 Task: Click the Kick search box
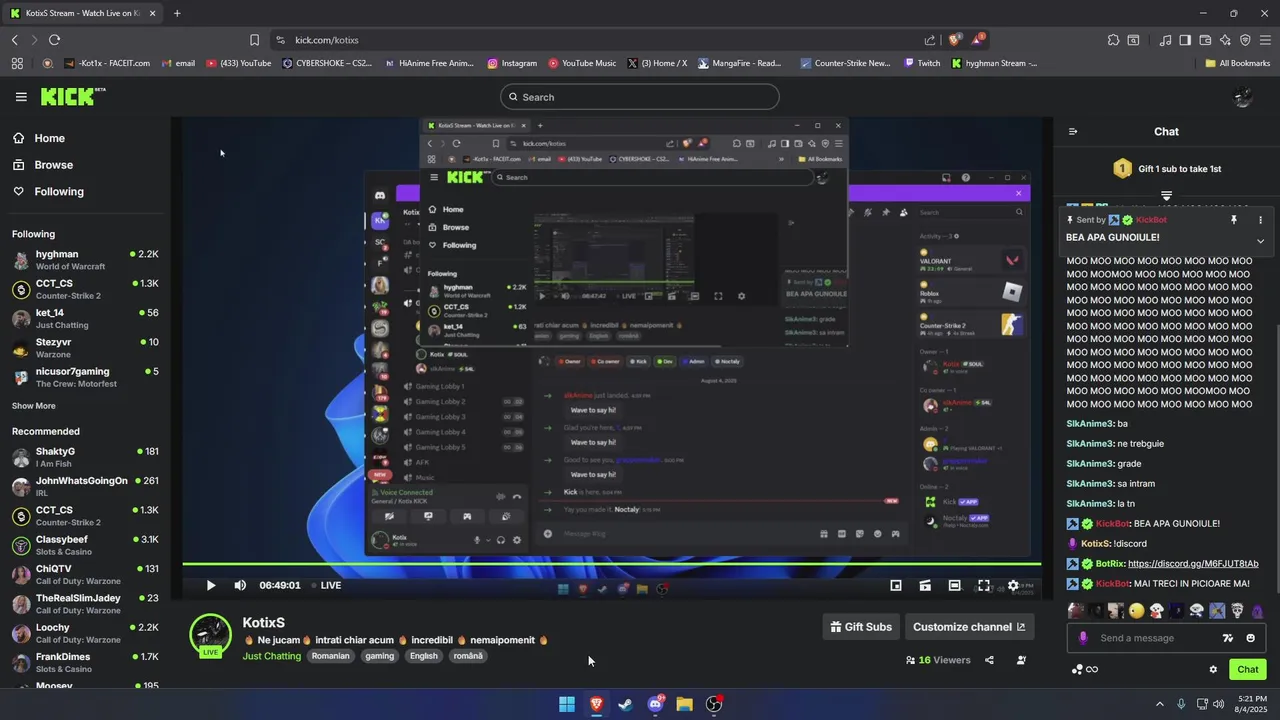(x=640, y=97)
